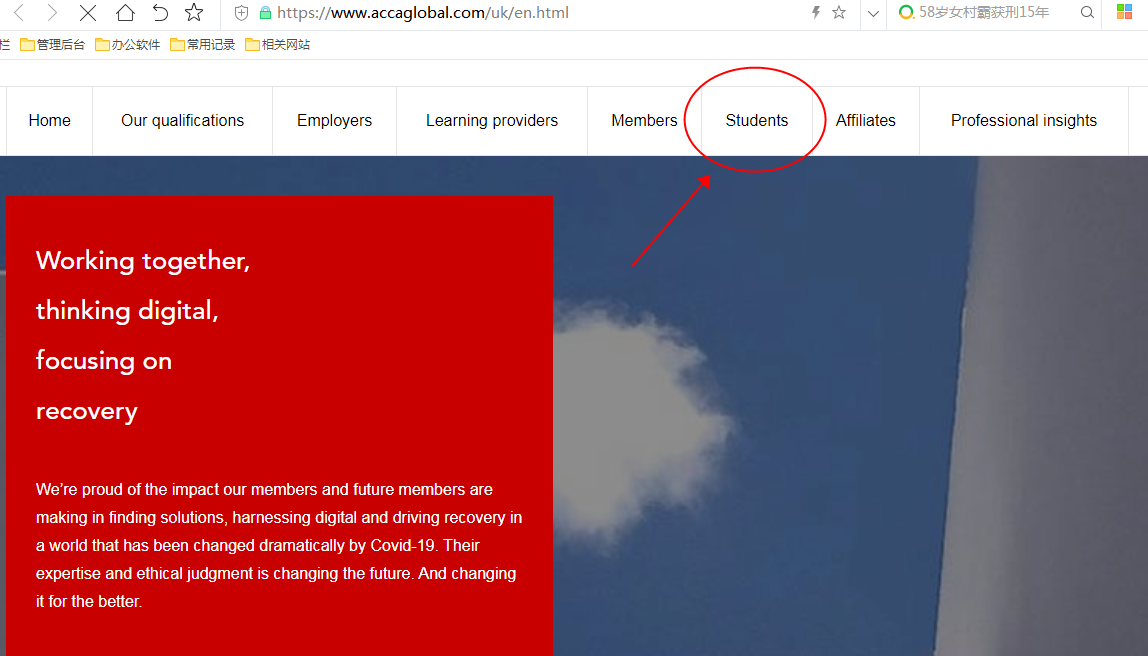Screen dimensions: 1148x656
Task: Go back with the browser back arrow
Action: [x=19, y=12]
